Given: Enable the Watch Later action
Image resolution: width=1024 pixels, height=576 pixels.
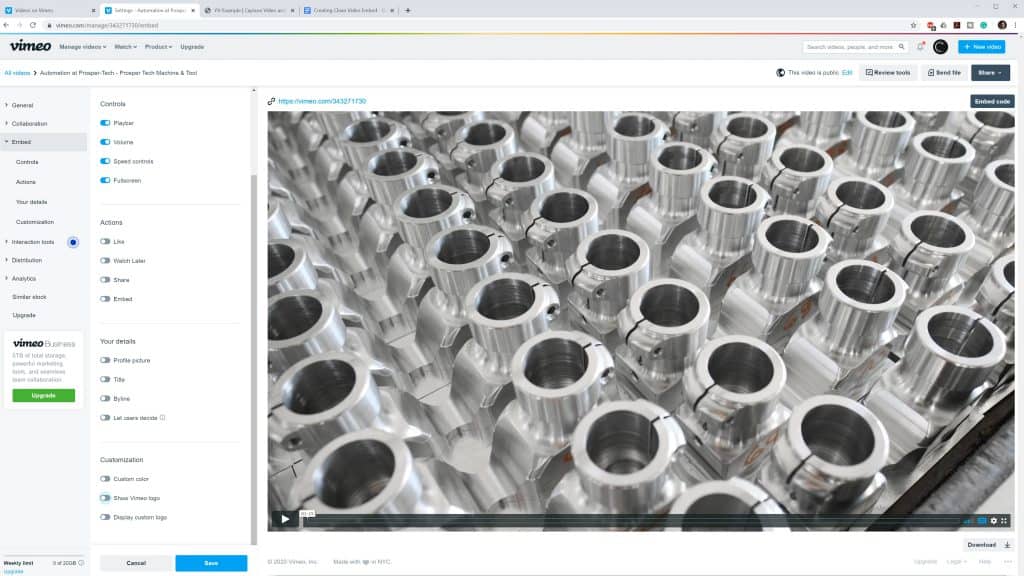Looking at the screenshot, I should (x=105, y=261).
